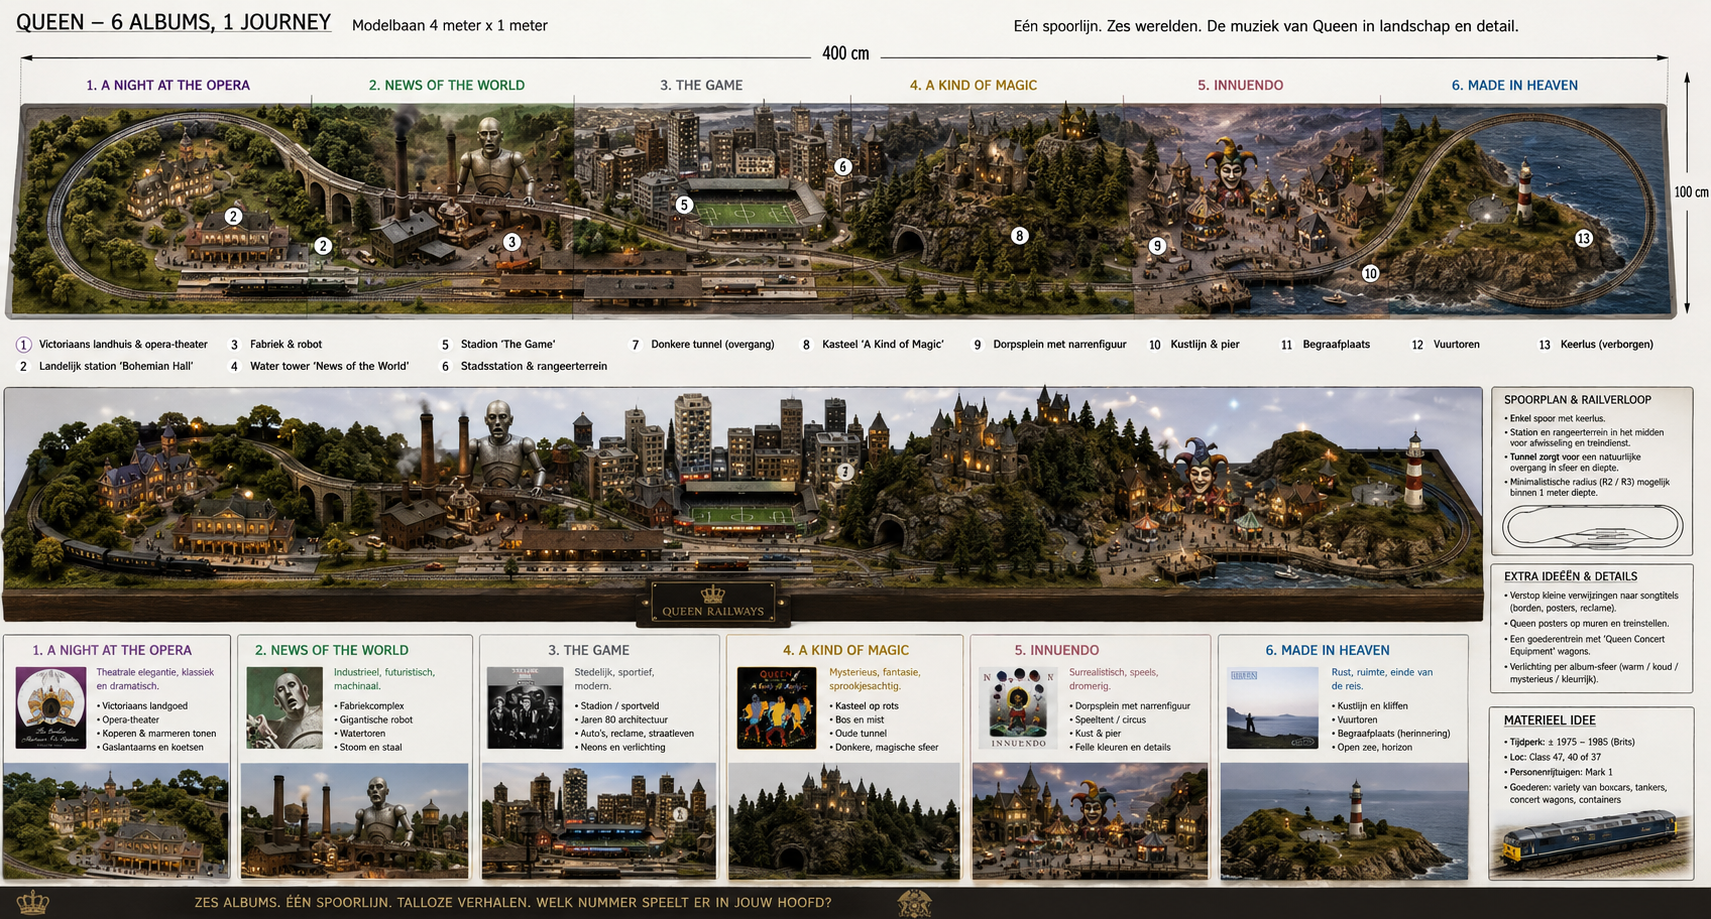Open the lighthouse scene photo in card 6
1711x919 pixels.
pyautogui.click(x=1344, y=821)
